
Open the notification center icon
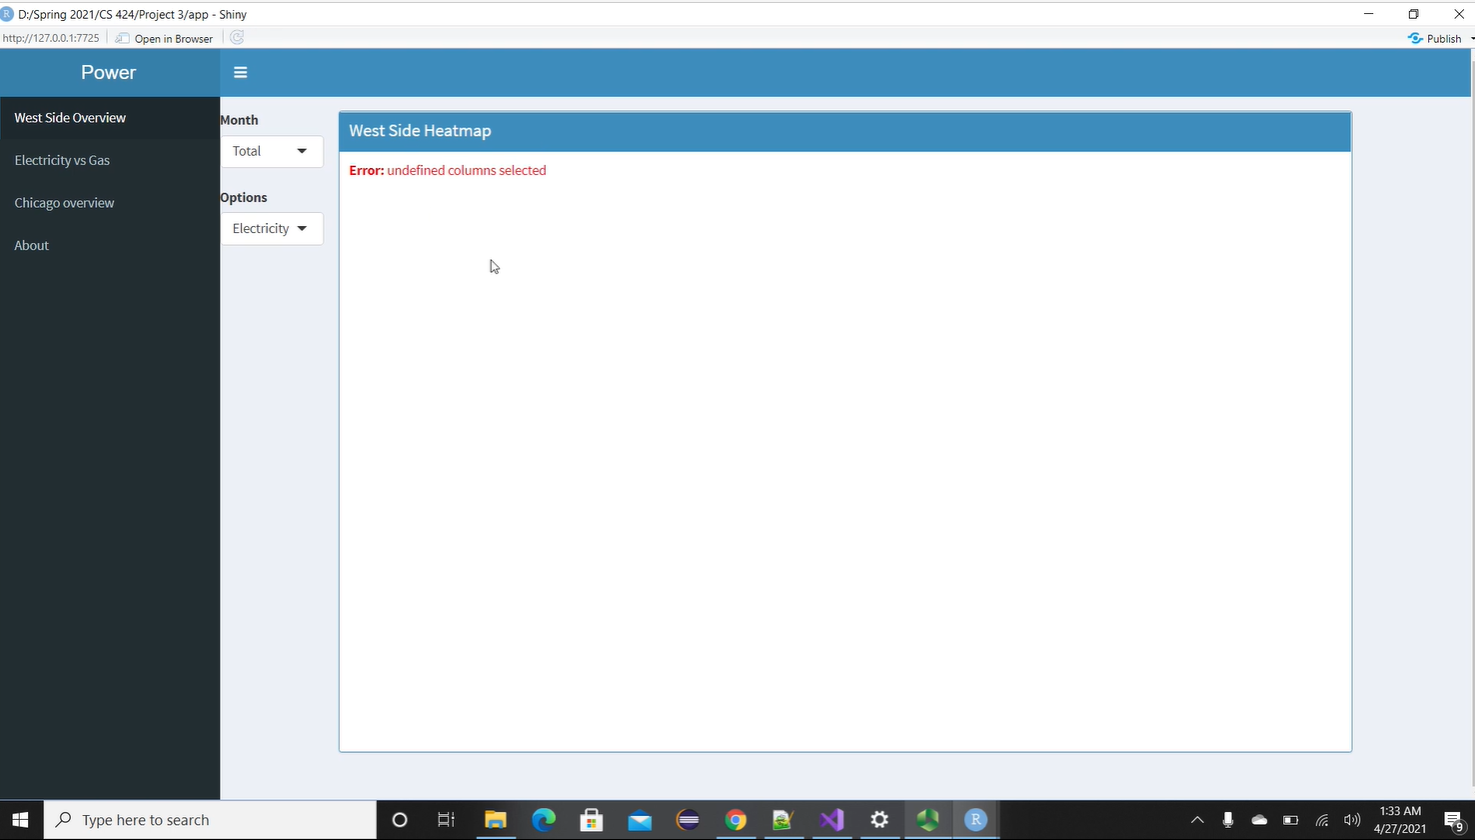[1455, 820]
